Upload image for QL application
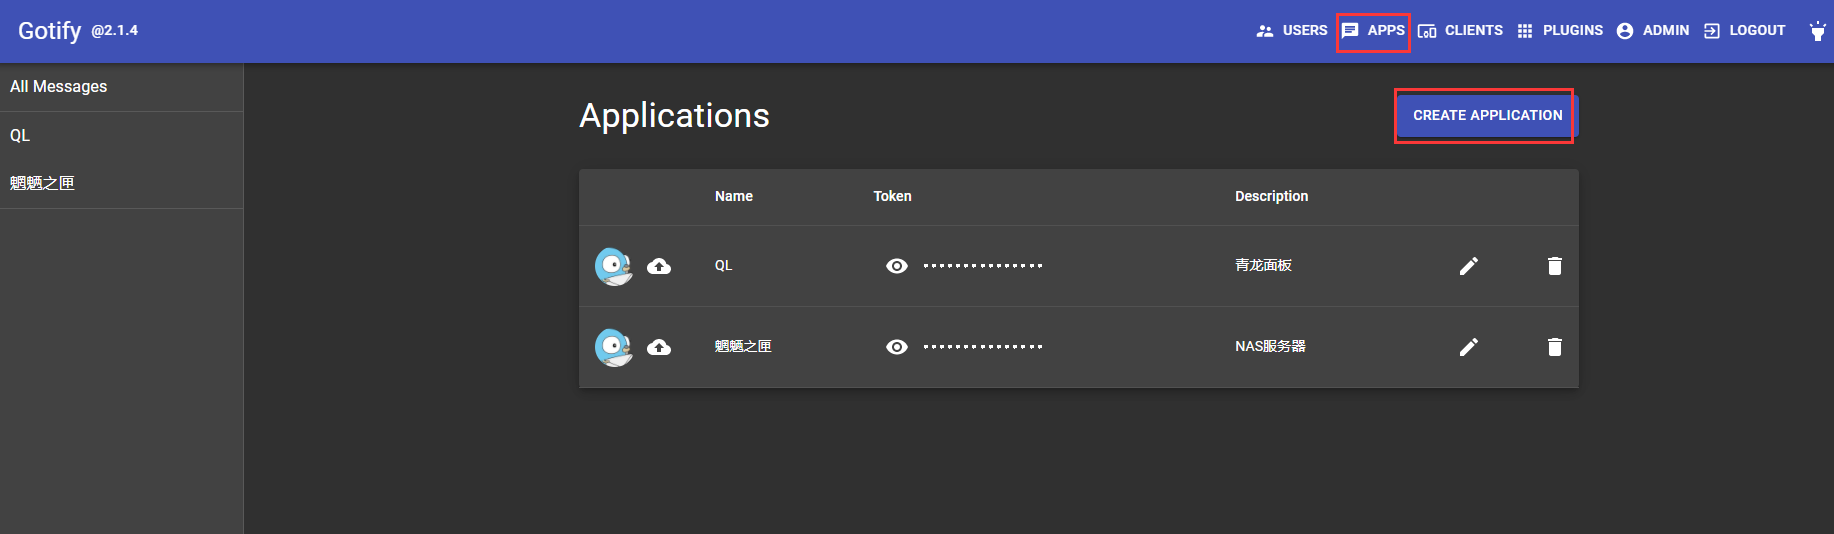This screenshot has height=534, width=1834. click(x=659, y=266)
